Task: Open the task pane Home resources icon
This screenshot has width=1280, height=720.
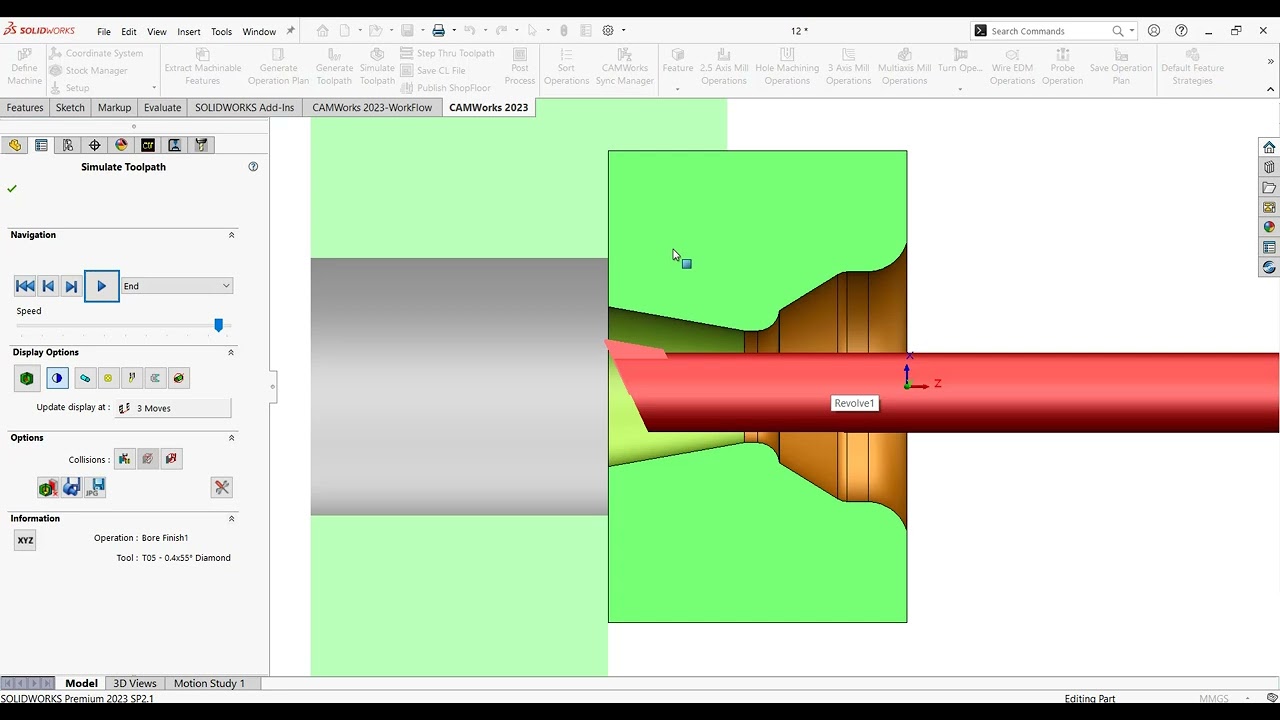Action: point(1269,147)
